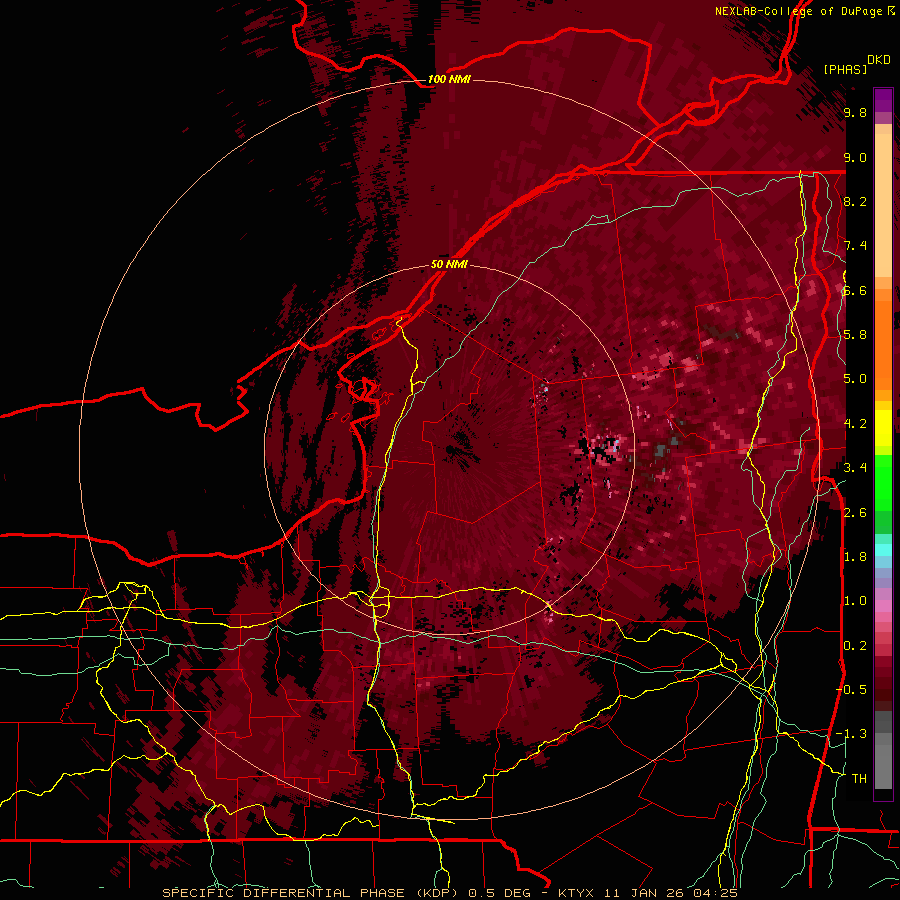Click the 5.0 value on color scale
The height and width of the screenshot is (900, 900).
(x=855, y=379)
